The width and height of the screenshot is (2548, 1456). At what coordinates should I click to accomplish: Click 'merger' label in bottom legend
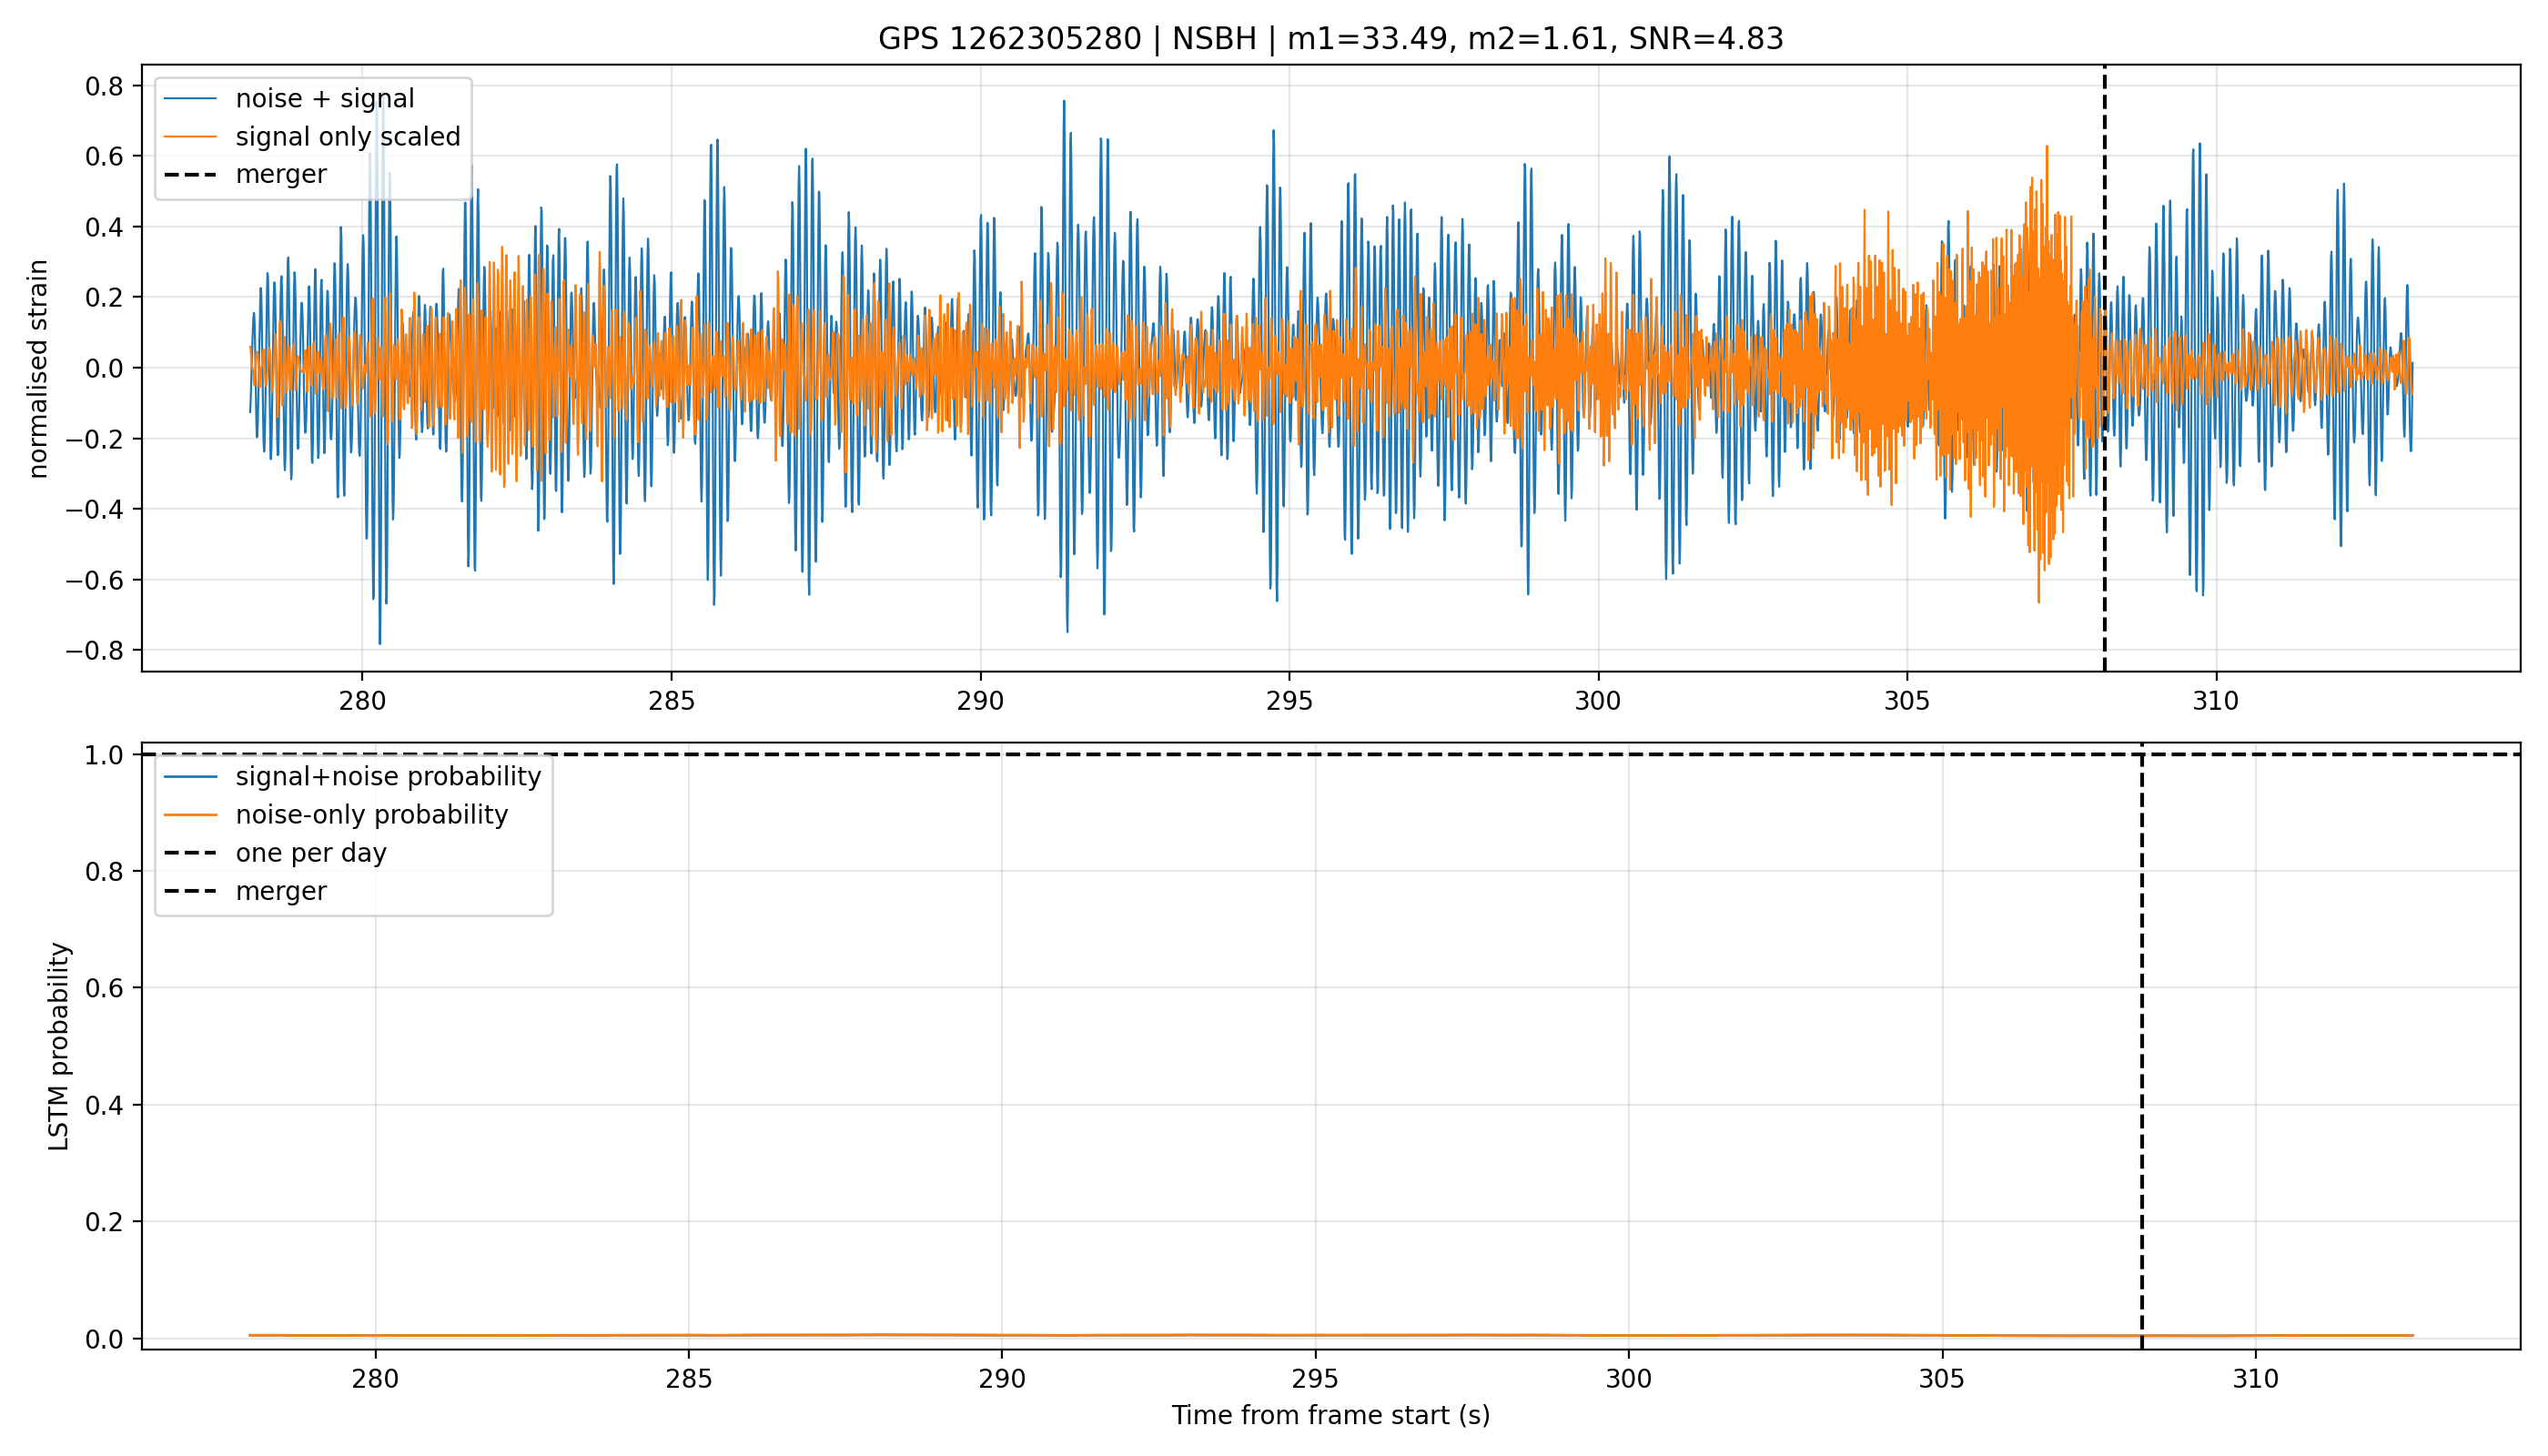click(x=281, y=890)
